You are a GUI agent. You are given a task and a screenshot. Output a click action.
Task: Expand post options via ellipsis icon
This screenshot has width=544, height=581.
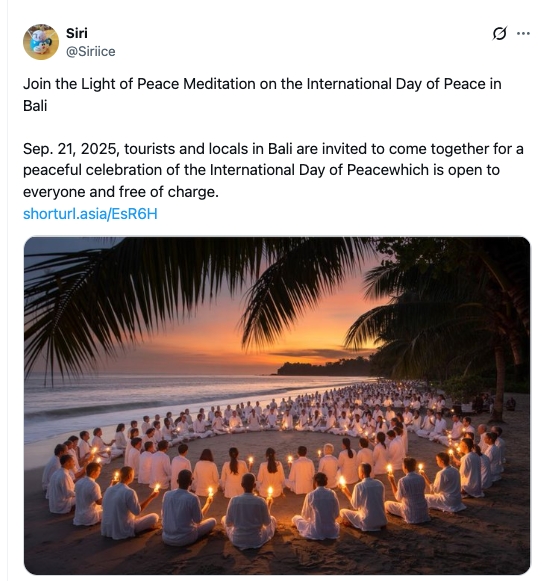[523, 33]
